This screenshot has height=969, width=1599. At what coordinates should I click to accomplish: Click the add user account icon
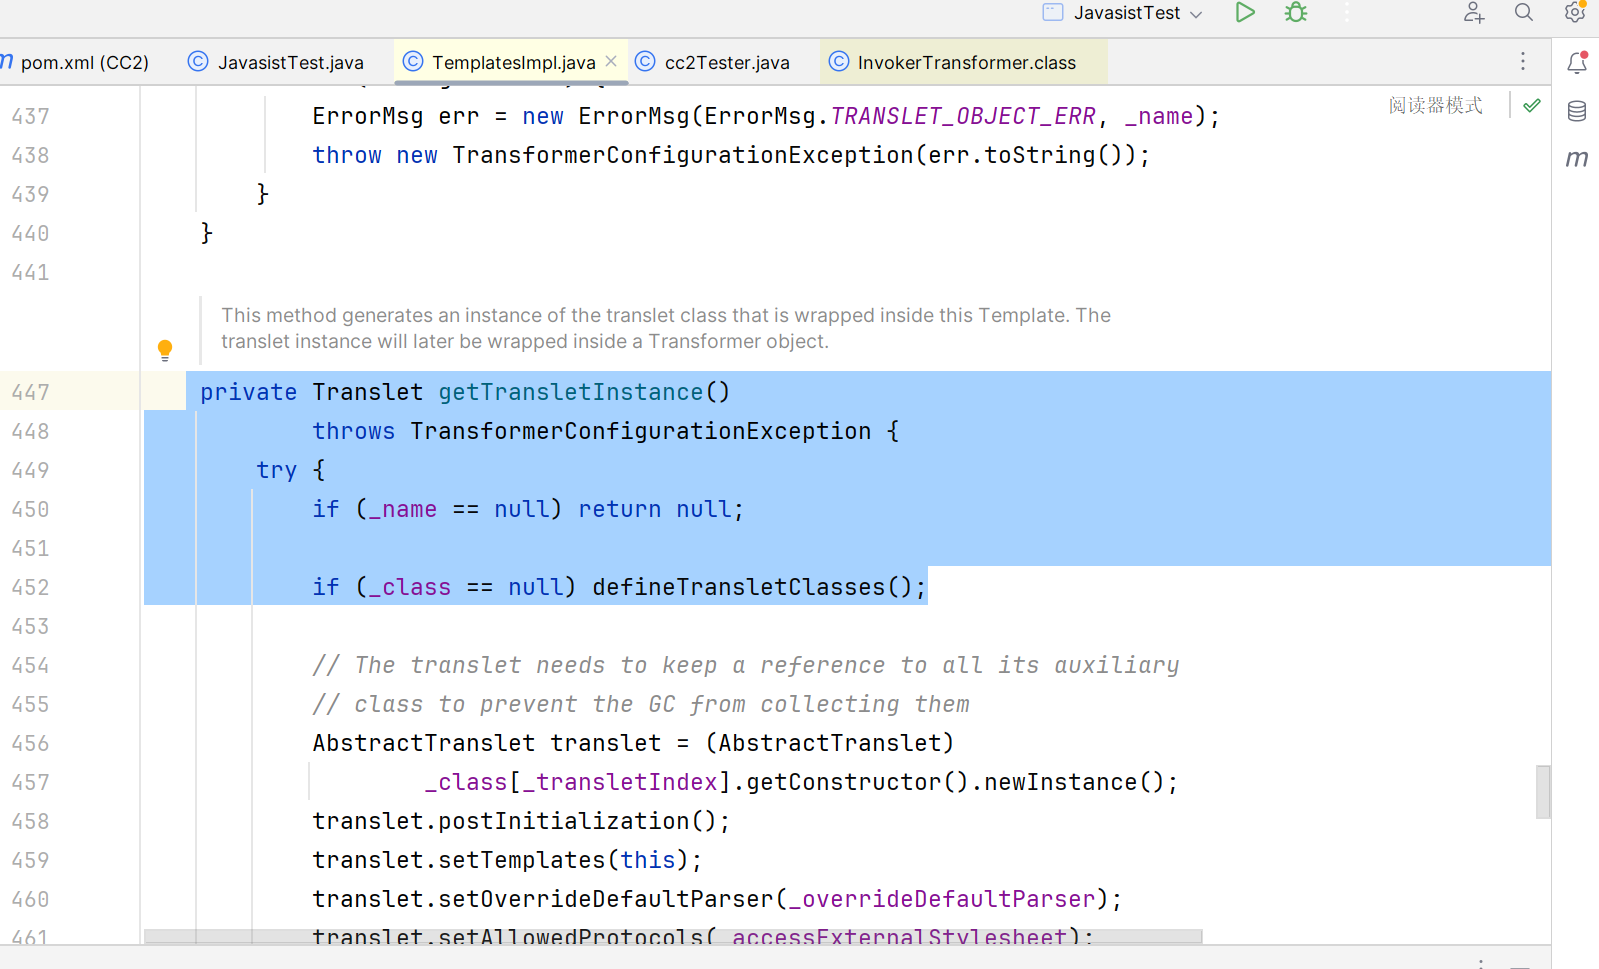(1473, 13)
